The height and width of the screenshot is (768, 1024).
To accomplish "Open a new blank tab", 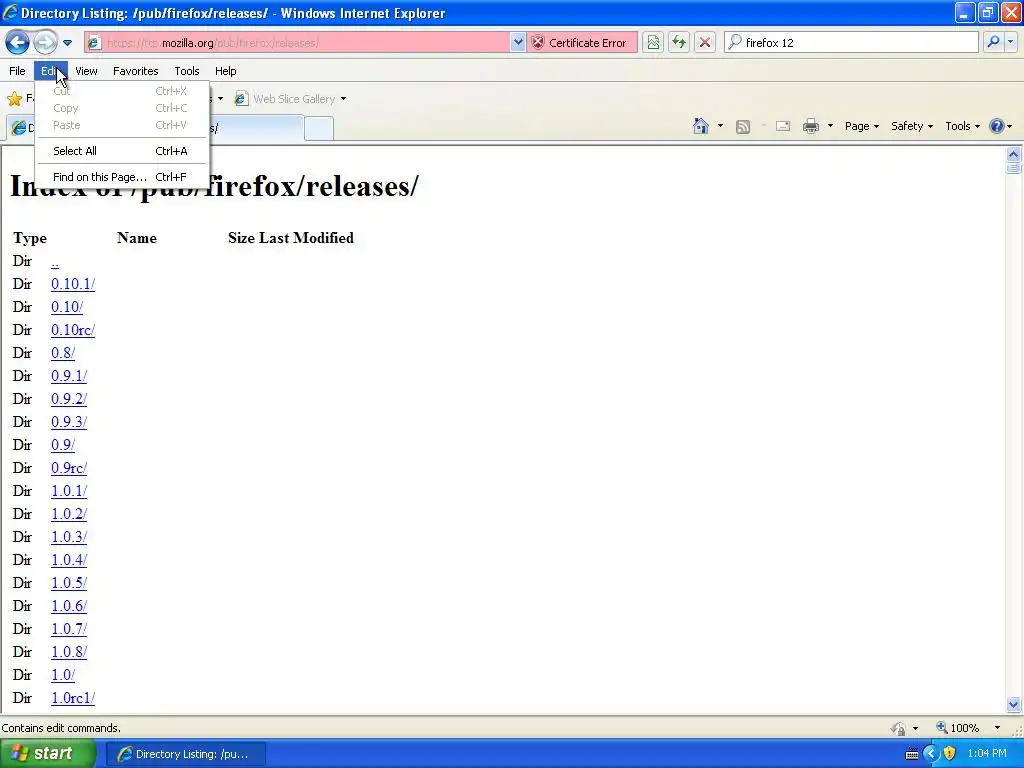I will (319, 128).
